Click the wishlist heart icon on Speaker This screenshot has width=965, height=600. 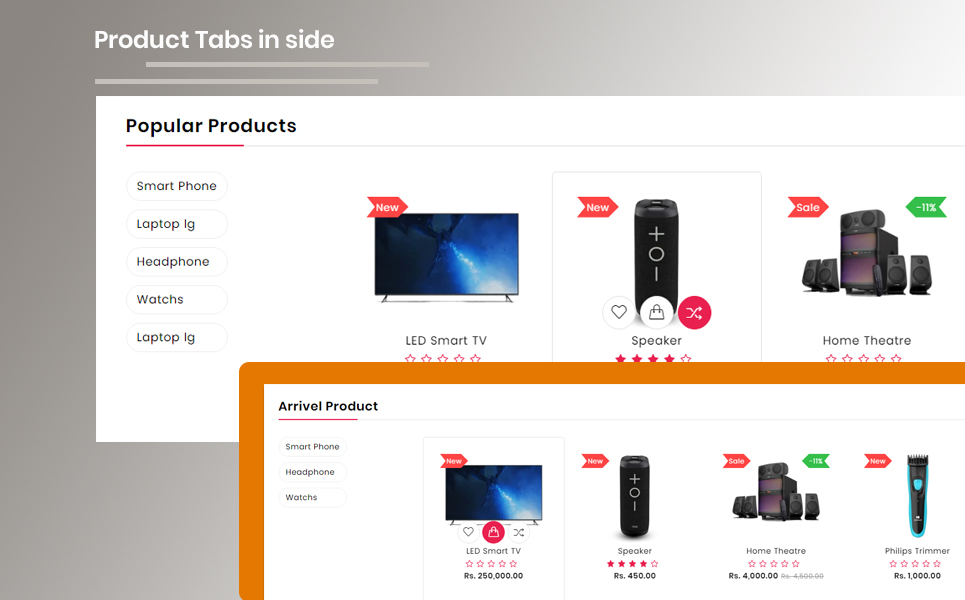pos(619,312)
